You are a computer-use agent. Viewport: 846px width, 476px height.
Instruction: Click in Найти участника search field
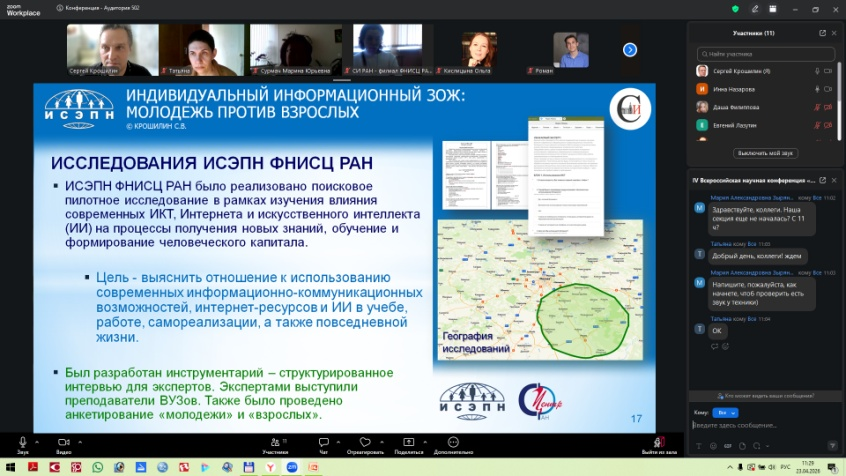tap(766, 54)
